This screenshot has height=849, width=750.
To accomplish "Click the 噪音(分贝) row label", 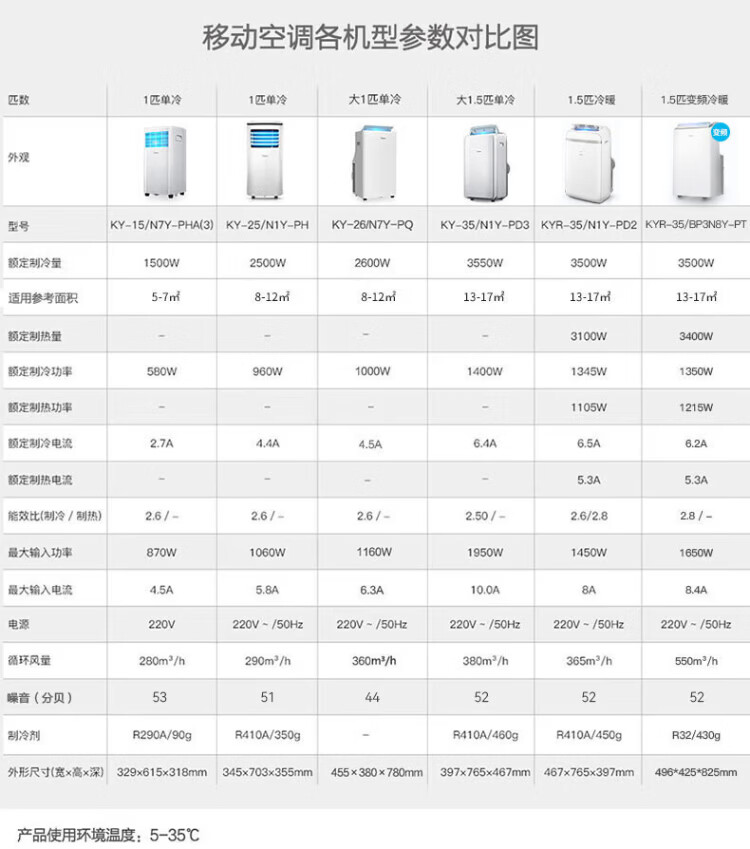I will click(40, 697).
